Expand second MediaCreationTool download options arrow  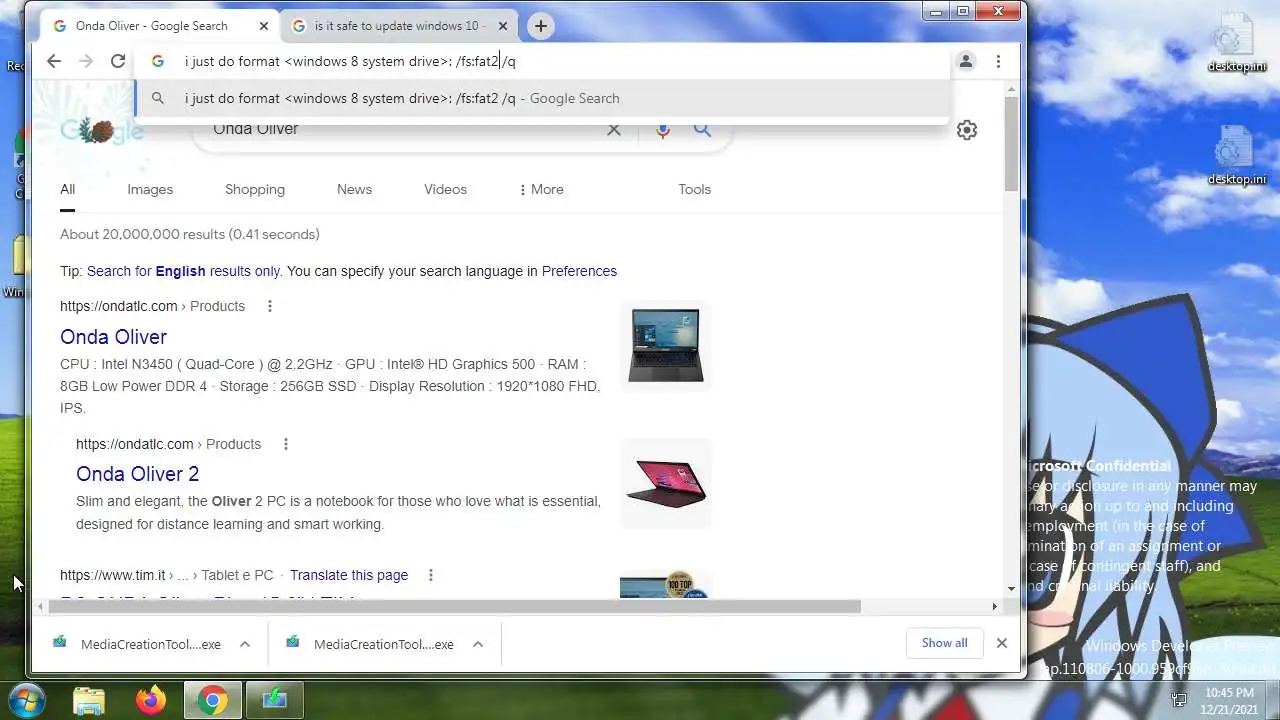(477, 644)
